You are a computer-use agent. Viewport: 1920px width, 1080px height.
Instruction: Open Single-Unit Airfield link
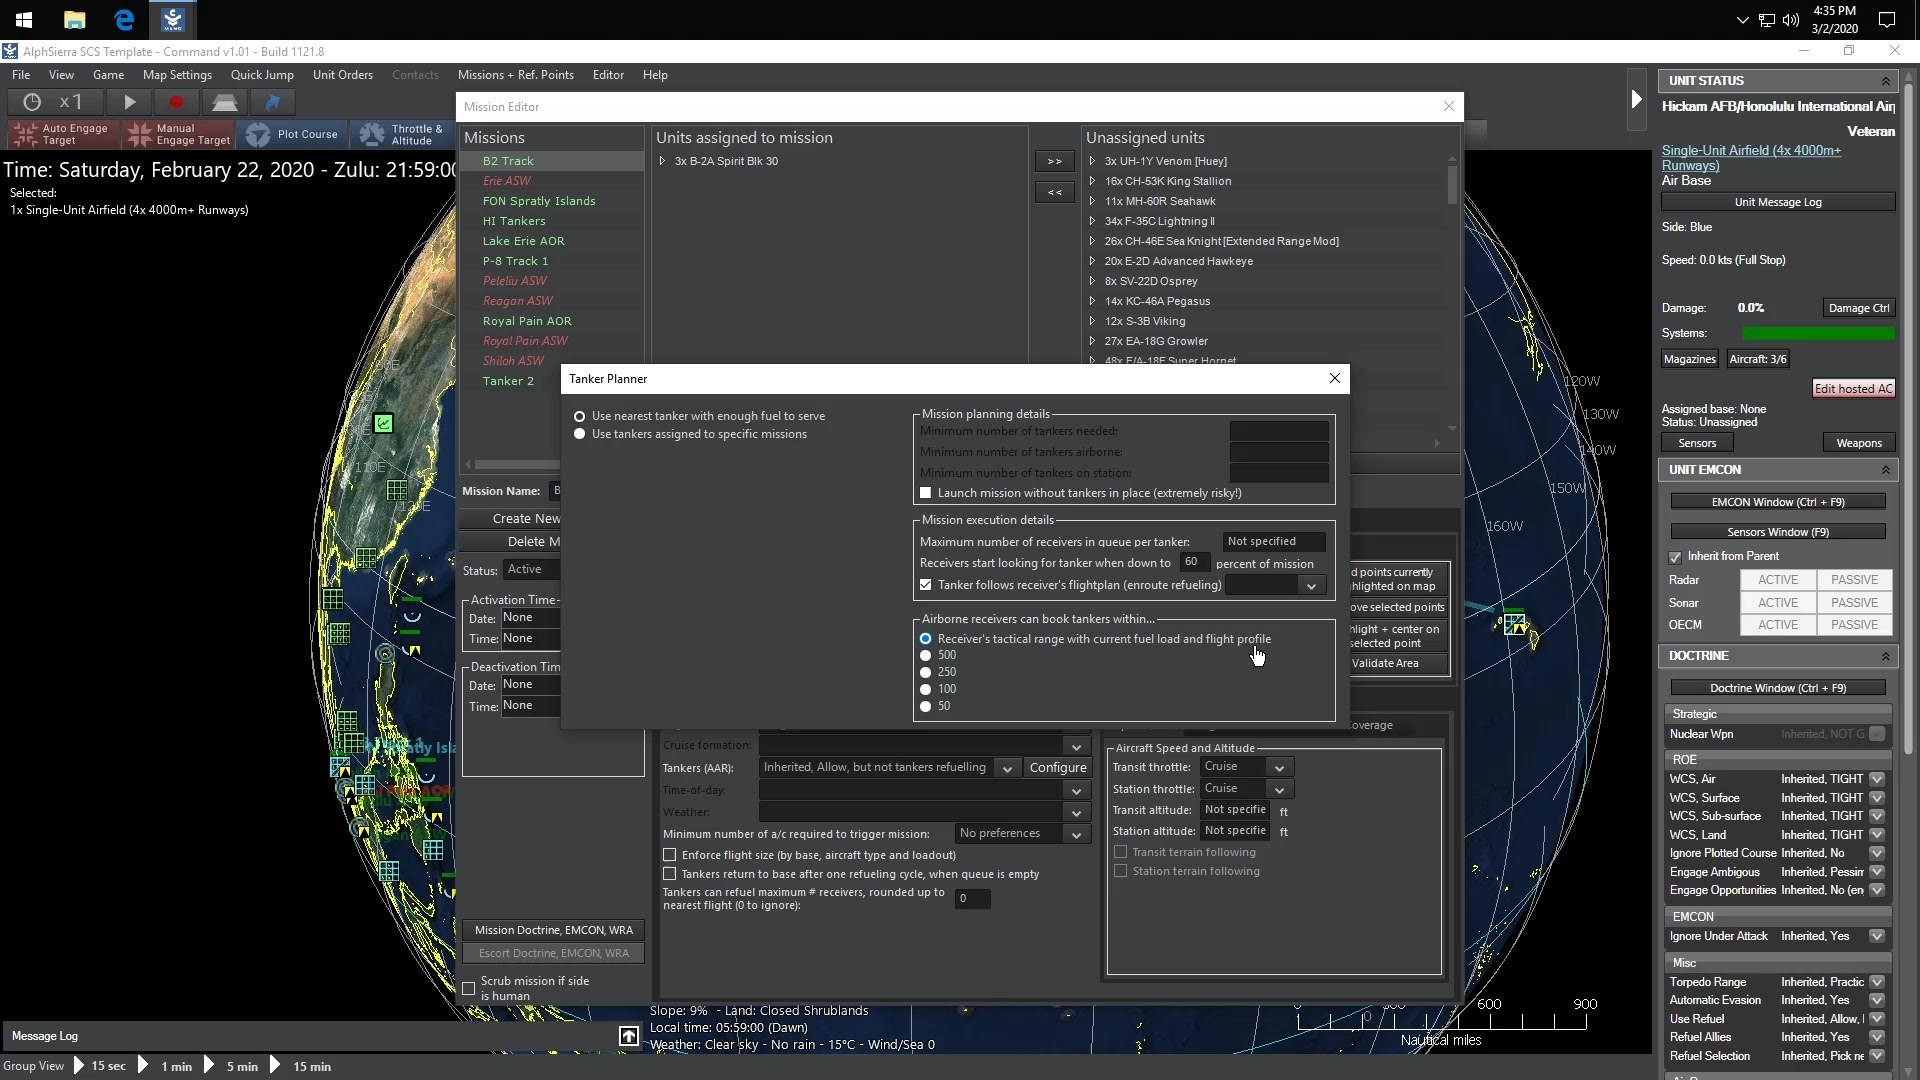coord(1751,158)
